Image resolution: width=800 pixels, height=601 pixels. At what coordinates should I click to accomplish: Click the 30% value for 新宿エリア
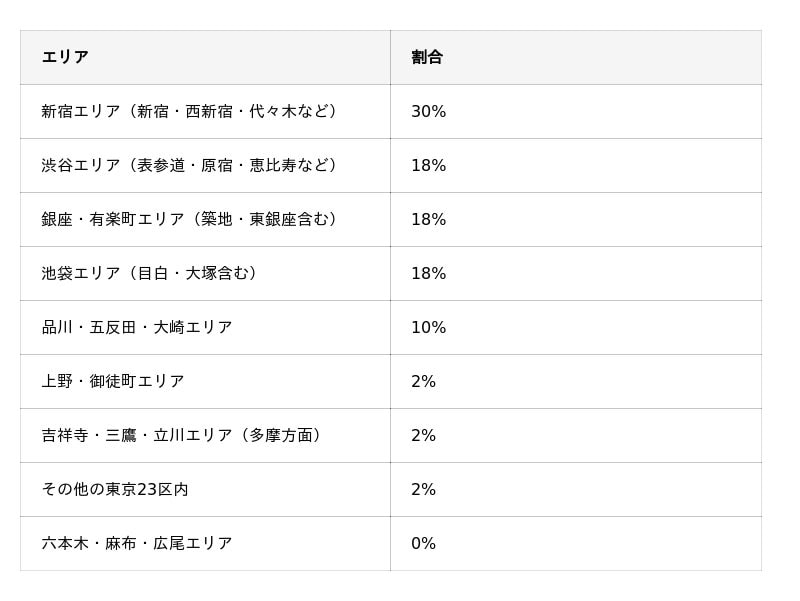click(x=428, y=112)
